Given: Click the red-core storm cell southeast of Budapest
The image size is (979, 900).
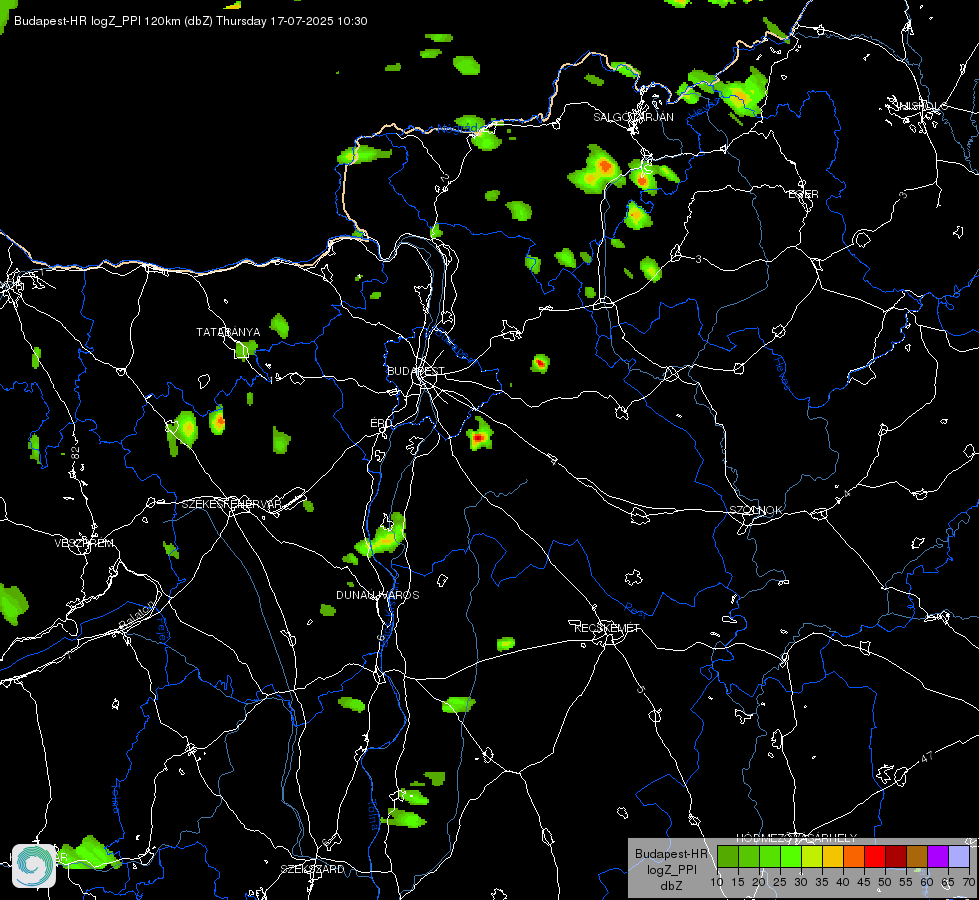Looking at the screenshot, I should click(x=479, y=435).
